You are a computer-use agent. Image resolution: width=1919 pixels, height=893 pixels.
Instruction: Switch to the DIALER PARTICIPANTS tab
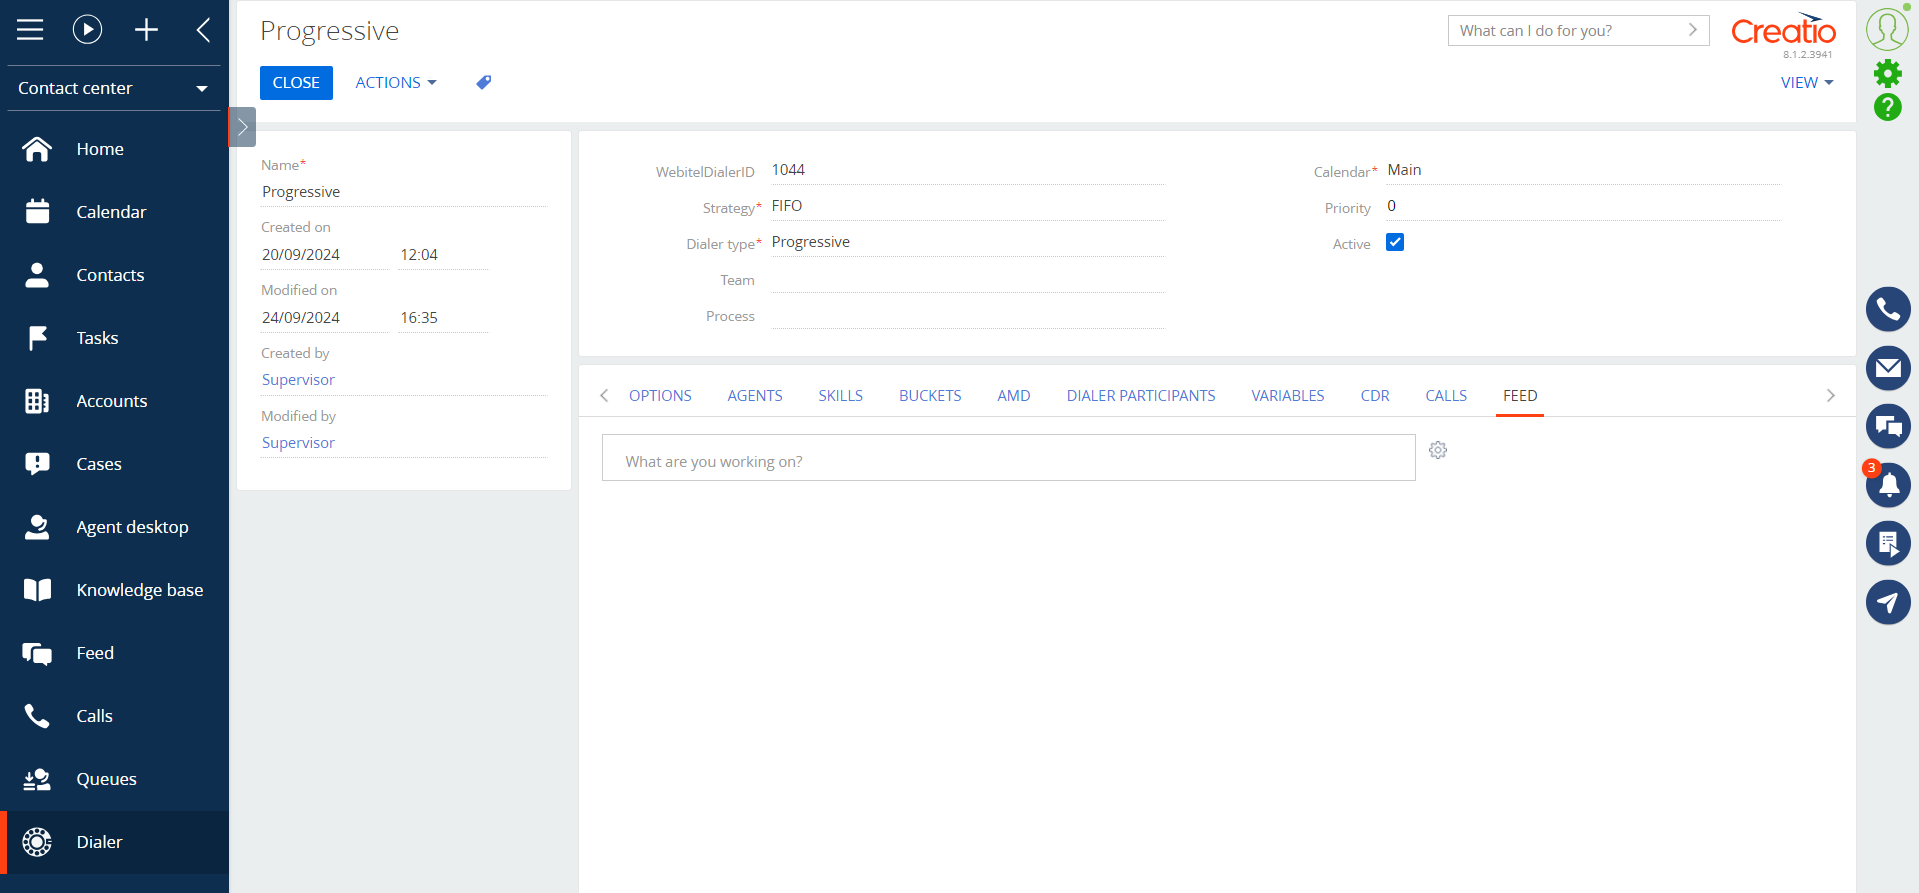point(1141,396)
